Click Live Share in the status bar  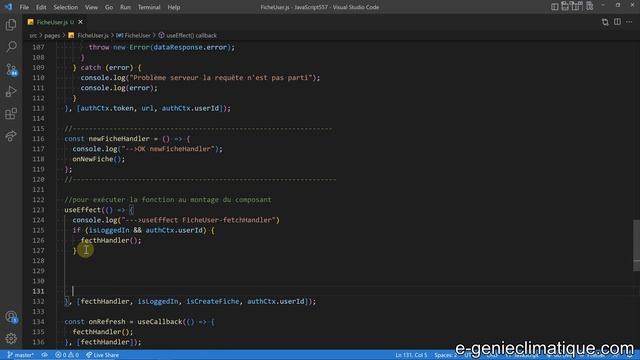click(102, 355)
